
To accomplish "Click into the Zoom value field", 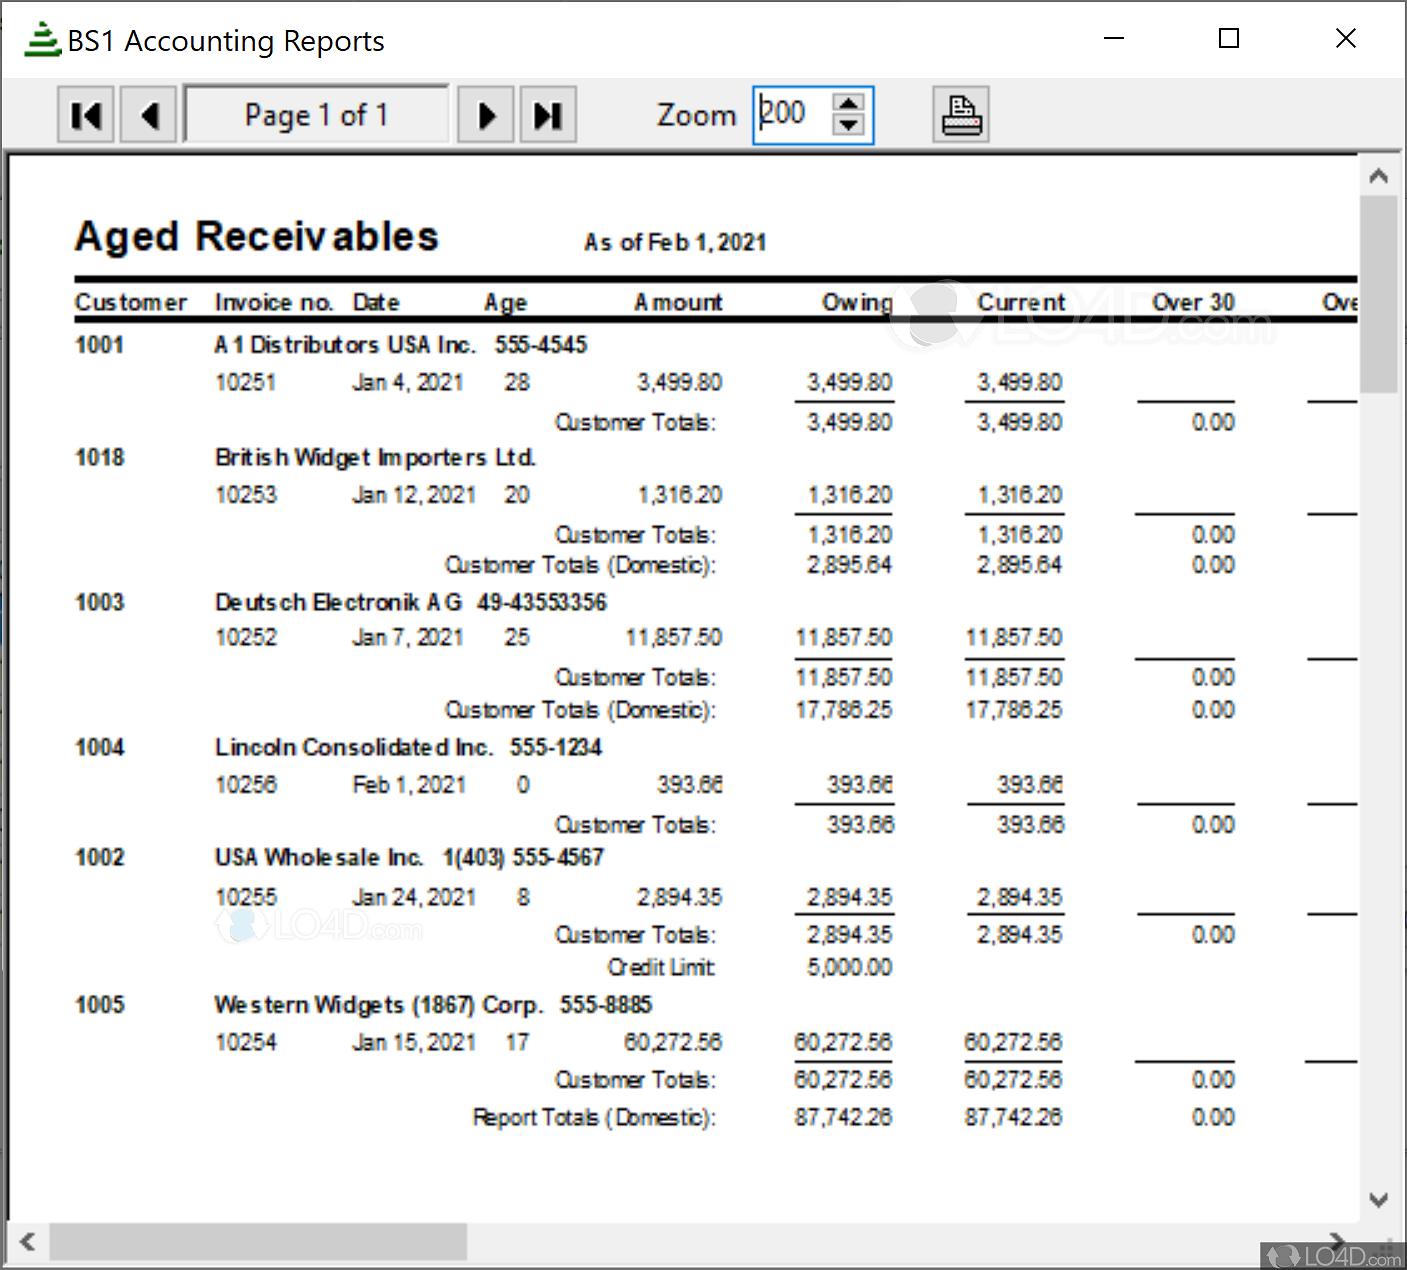I will [793, 115].
